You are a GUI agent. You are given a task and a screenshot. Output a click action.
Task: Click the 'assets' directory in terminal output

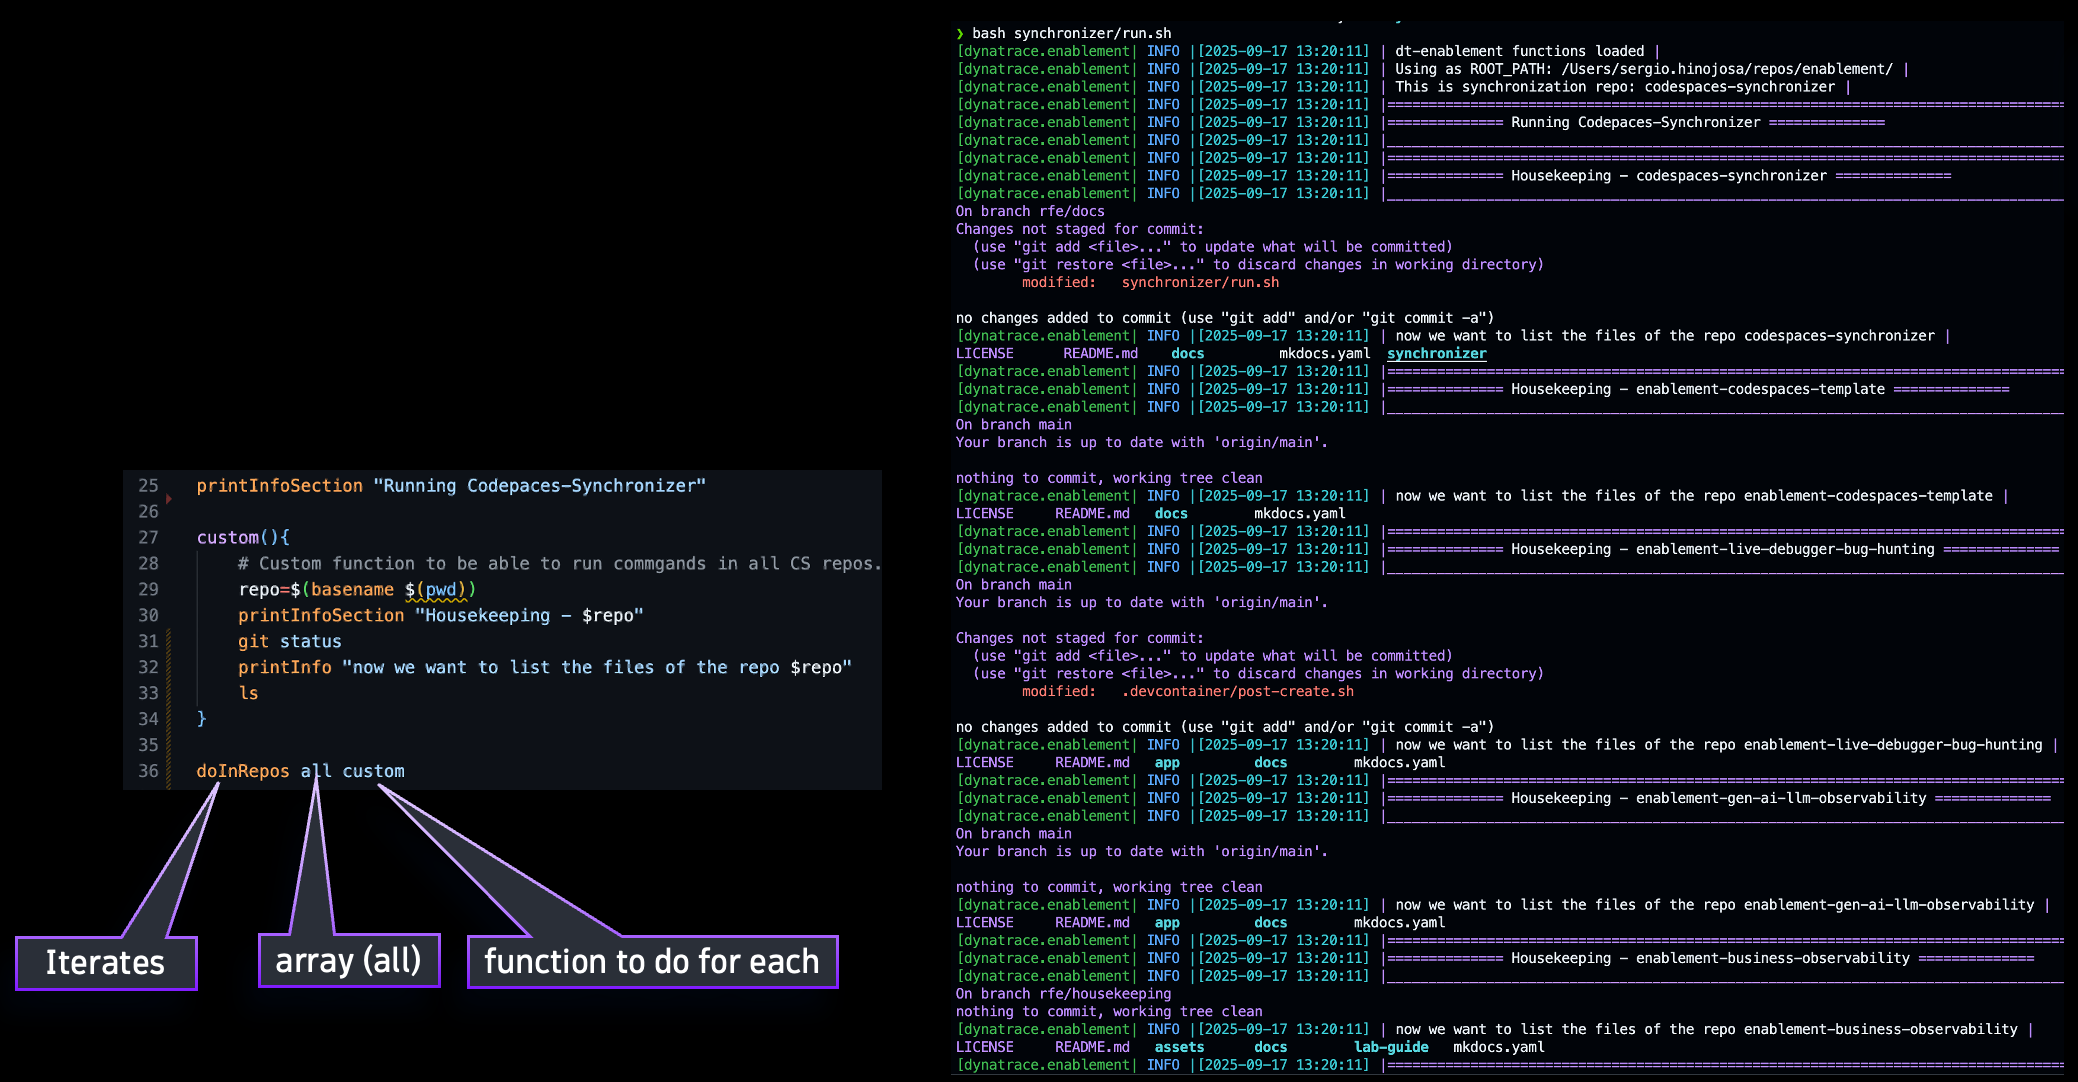click(x=1179, y=1047)
